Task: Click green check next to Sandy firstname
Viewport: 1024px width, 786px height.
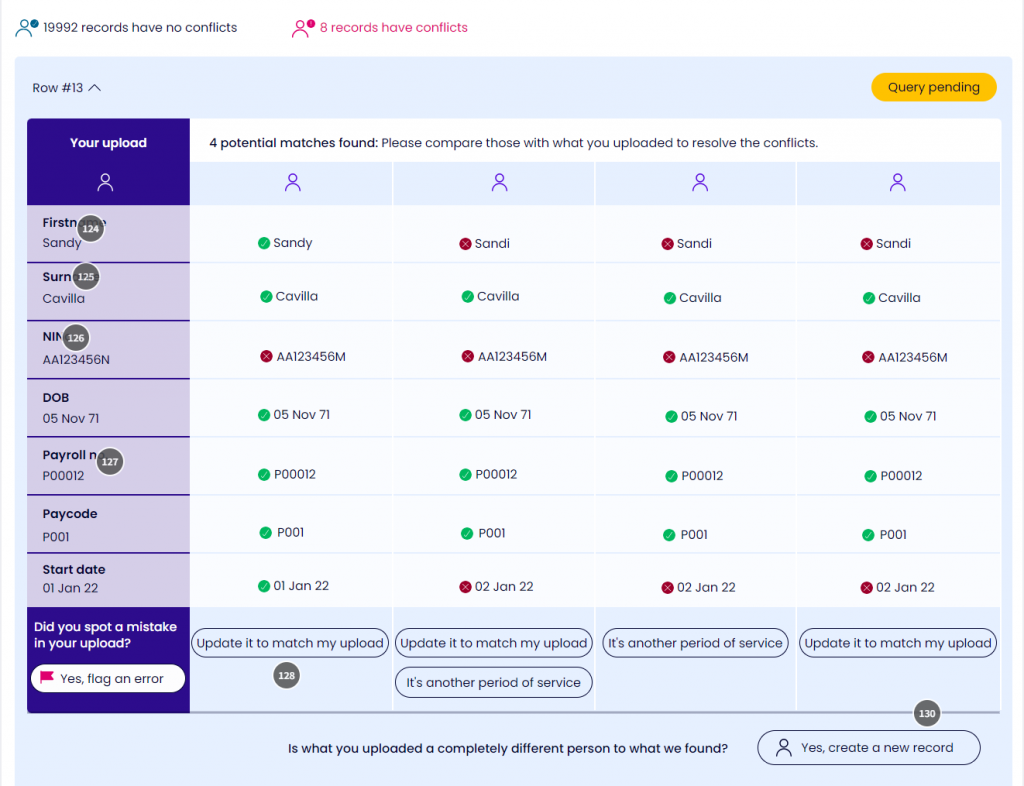Action: [264, 243]
